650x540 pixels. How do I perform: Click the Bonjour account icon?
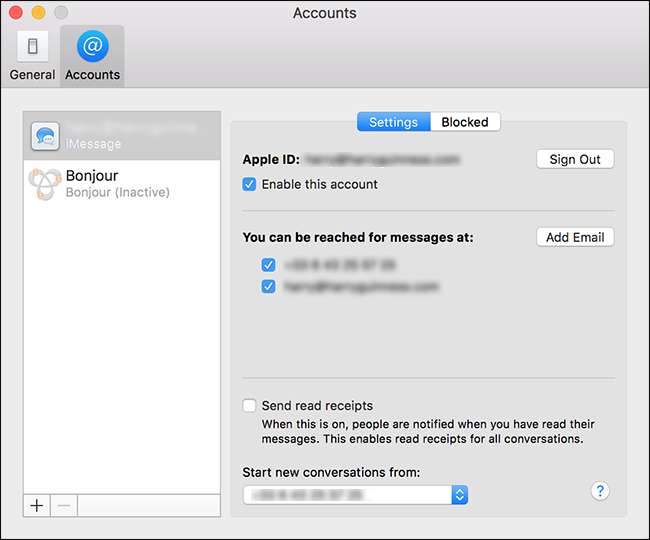[45, 184]
